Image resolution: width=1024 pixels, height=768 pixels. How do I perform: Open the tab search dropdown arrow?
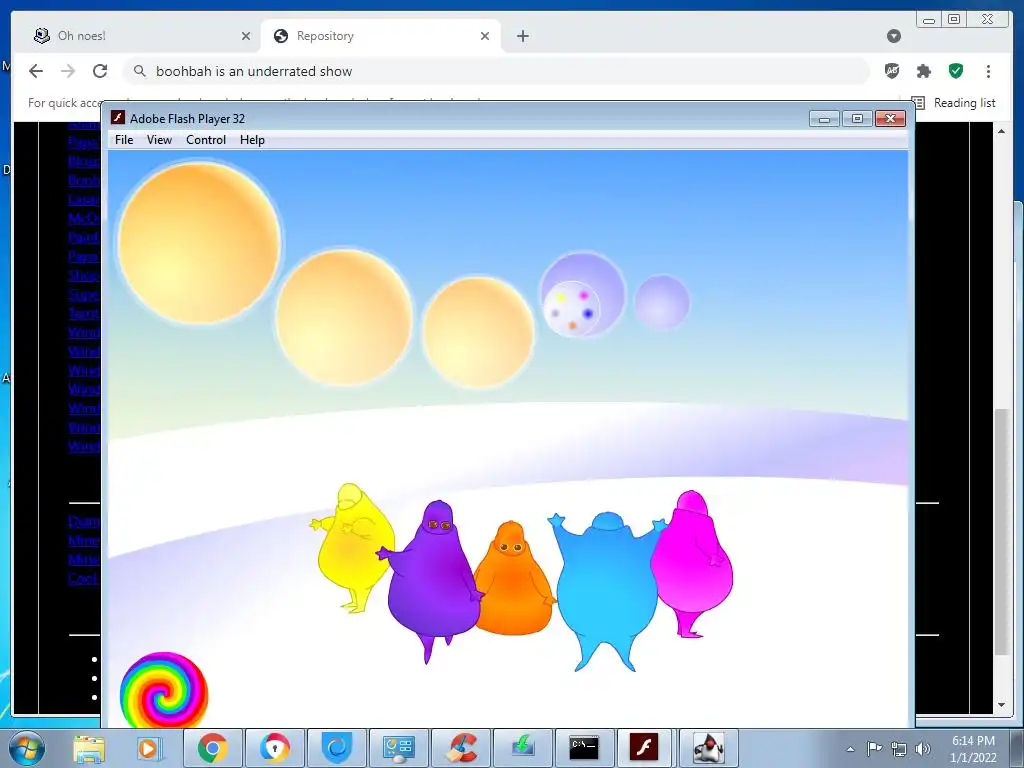(x=894, y=36)
